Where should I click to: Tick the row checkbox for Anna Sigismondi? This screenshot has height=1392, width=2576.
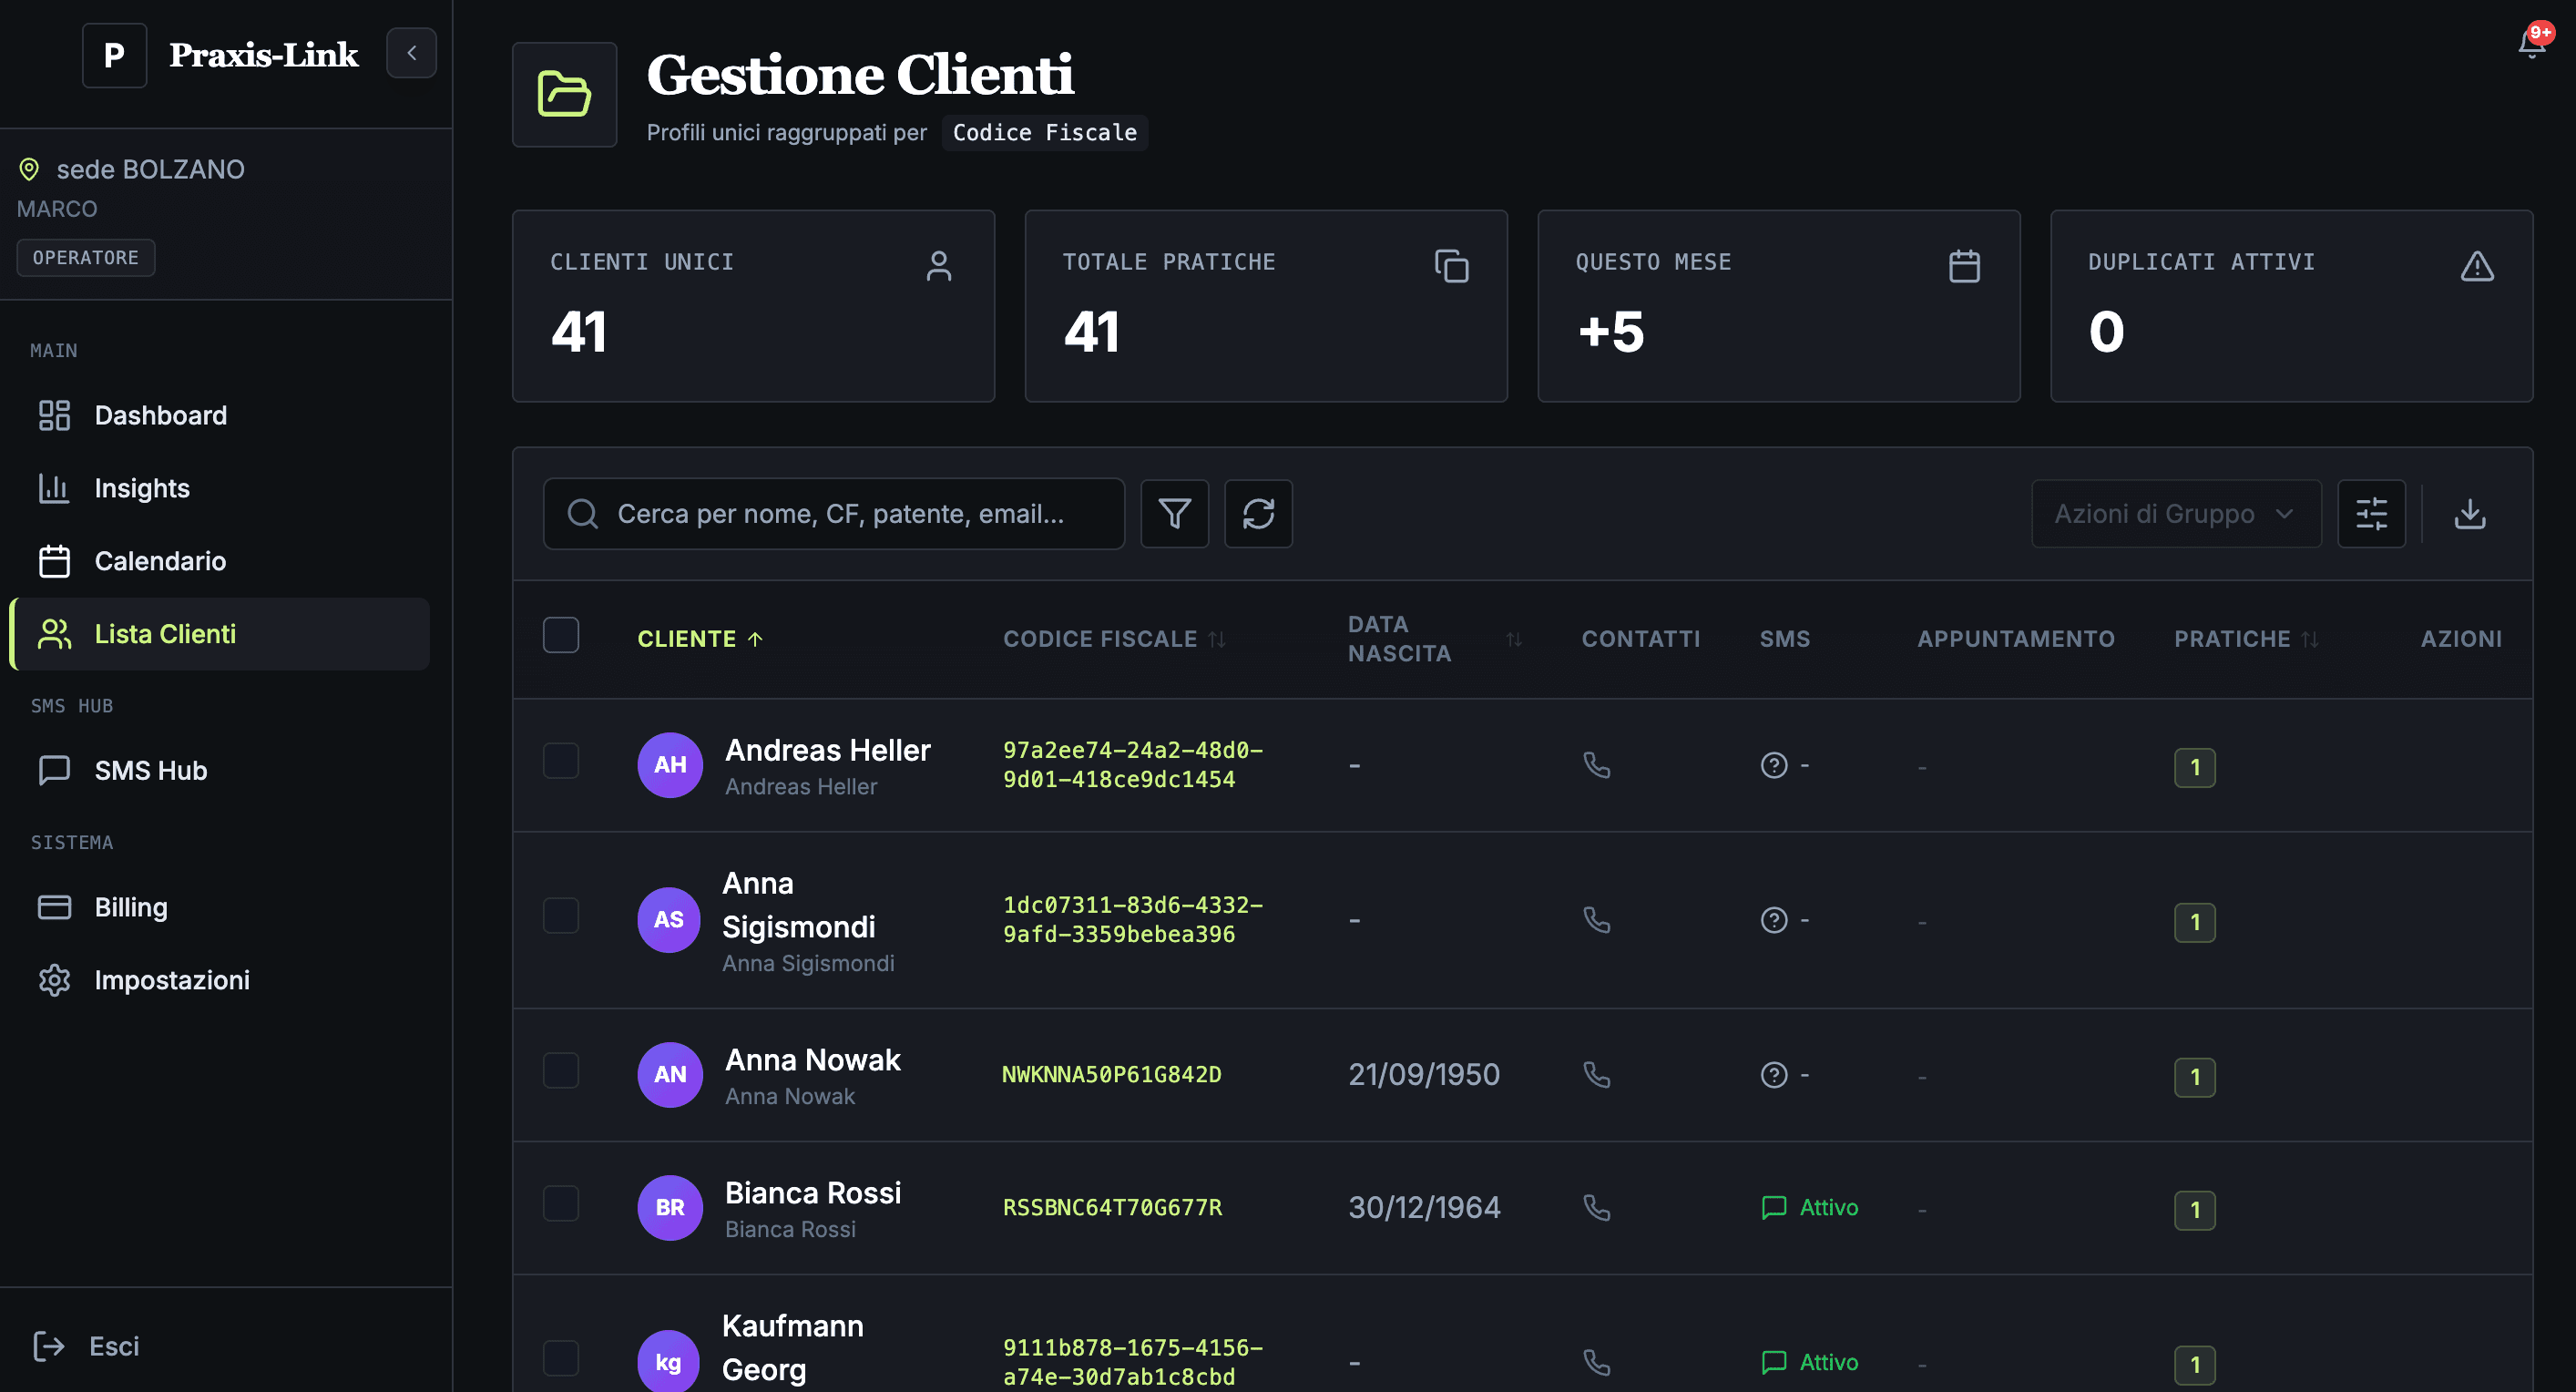point(561,915)
